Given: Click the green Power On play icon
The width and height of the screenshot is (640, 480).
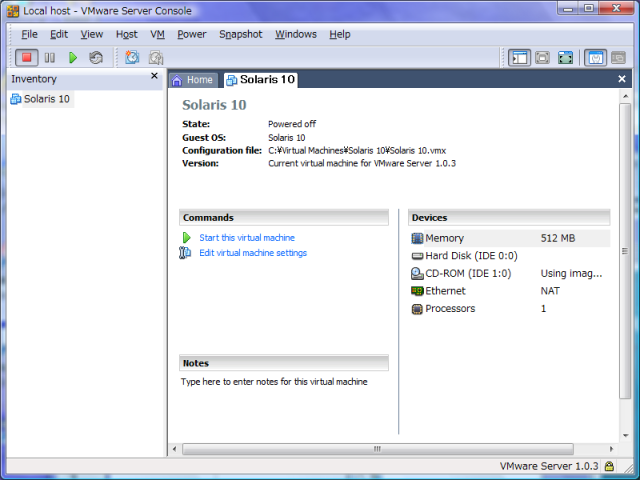Looking at the screenshot, I should pos(73,58).
